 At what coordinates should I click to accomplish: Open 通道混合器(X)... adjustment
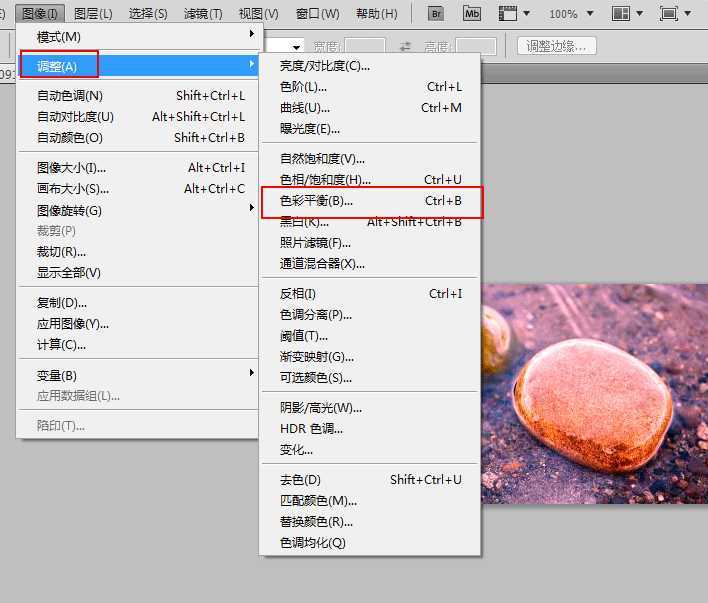[x=370, y=264]
